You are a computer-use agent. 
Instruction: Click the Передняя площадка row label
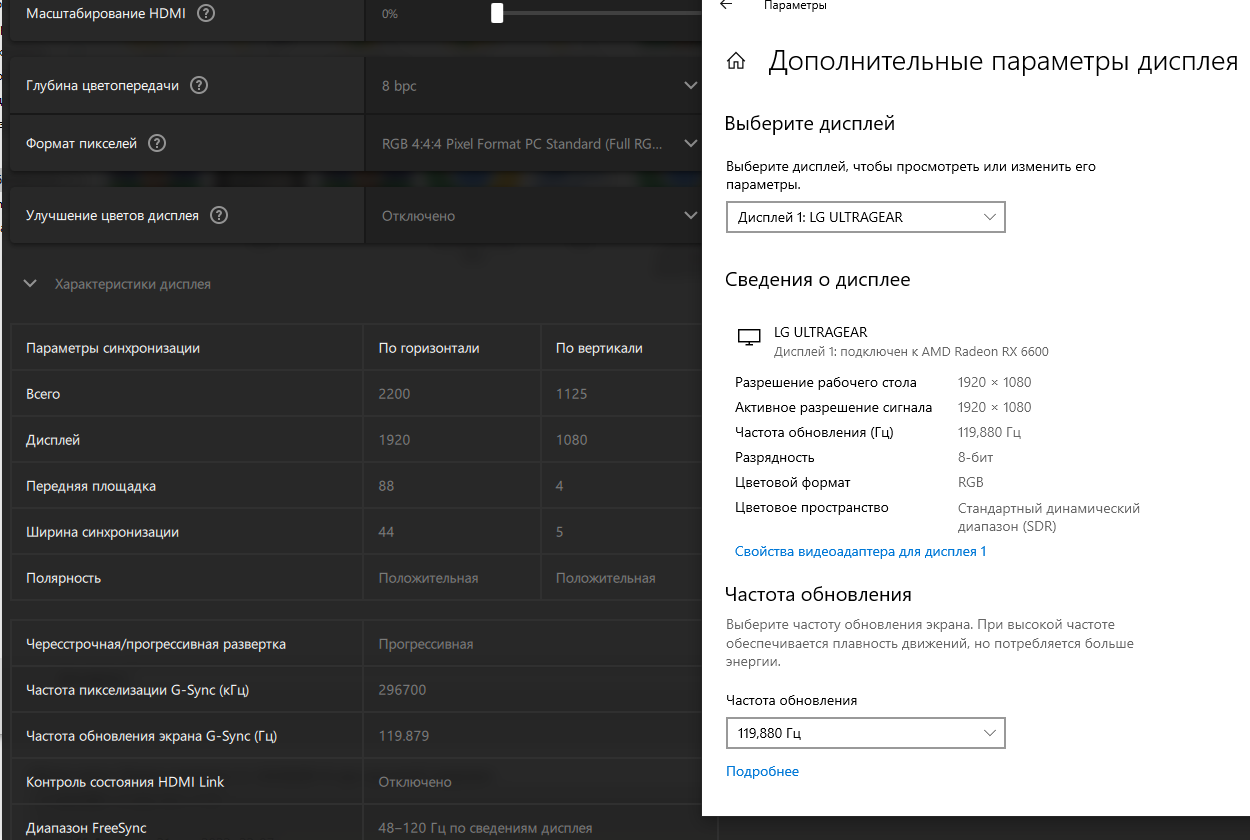click(x=91, y=486)
